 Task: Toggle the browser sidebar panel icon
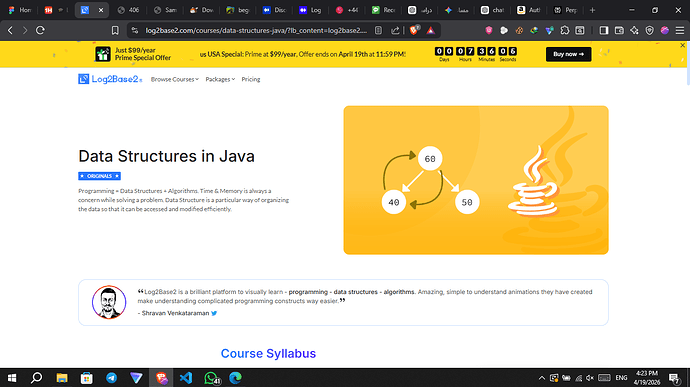[604, 30]
